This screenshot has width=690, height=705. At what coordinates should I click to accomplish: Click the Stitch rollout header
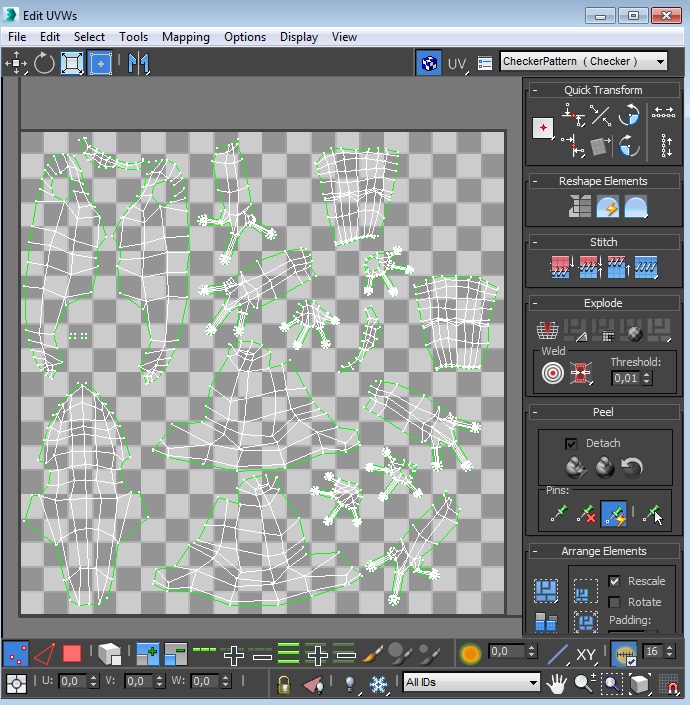603,242
